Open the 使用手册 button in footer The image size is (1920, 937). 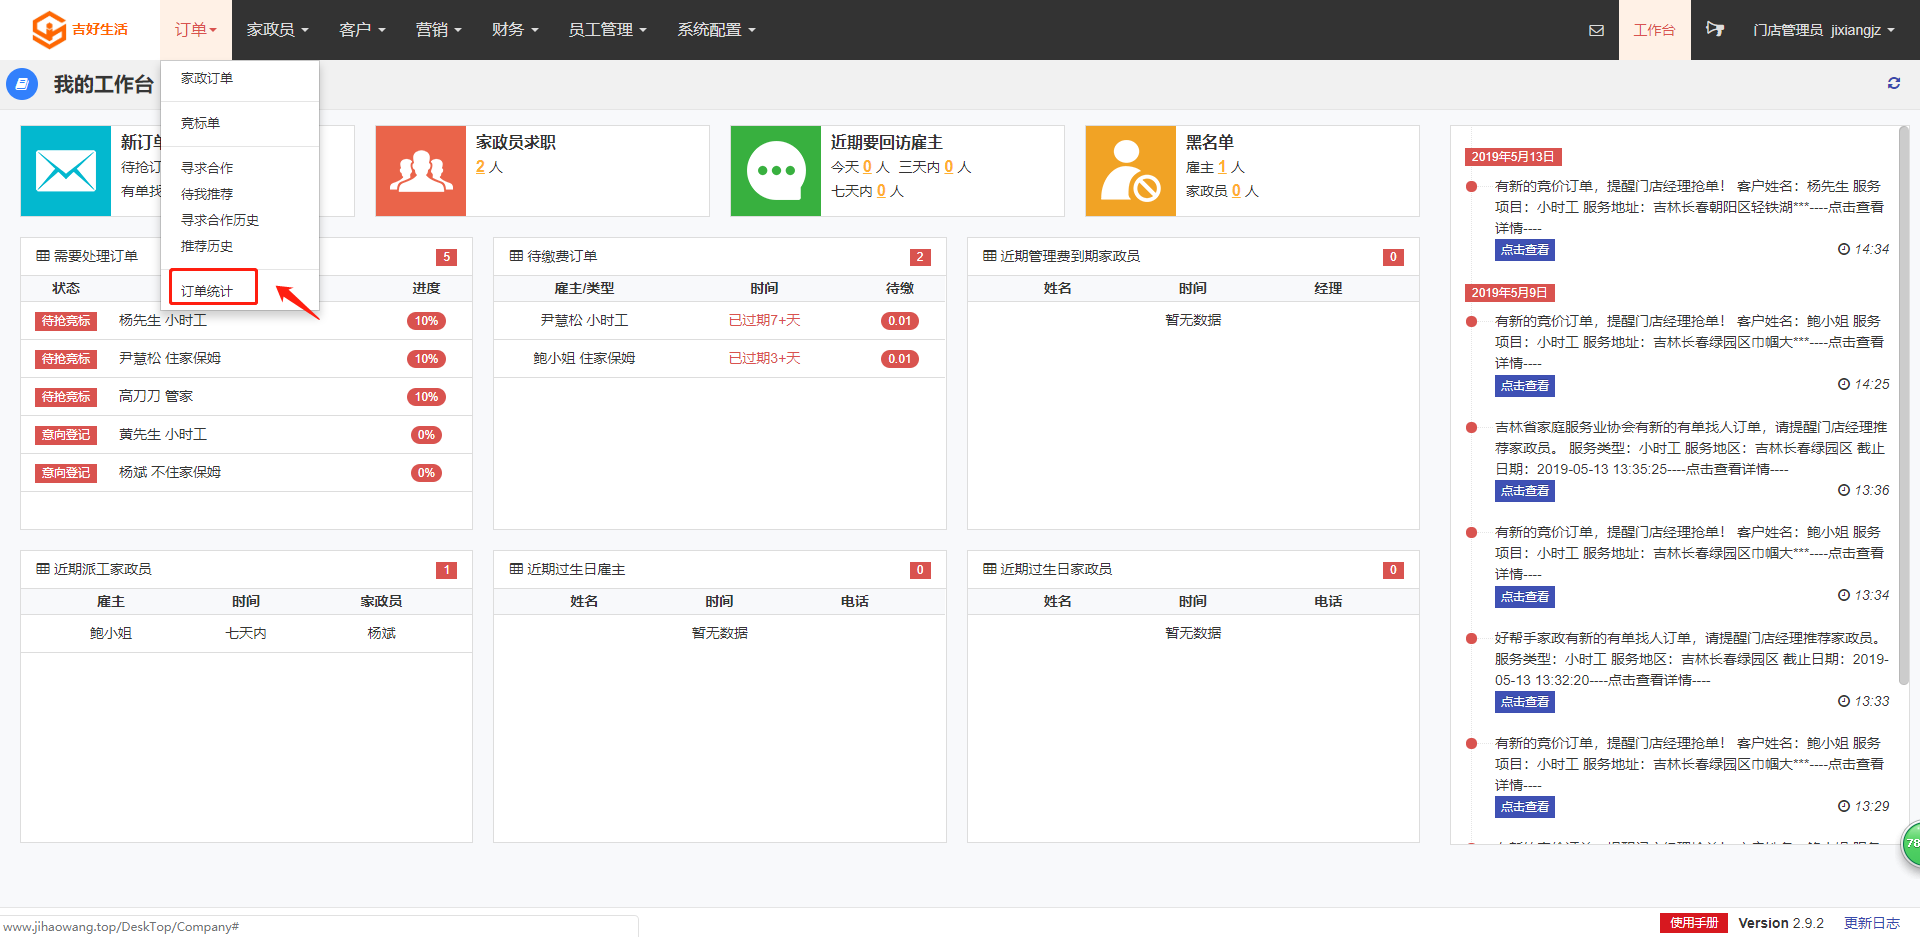coord(1694,923)
